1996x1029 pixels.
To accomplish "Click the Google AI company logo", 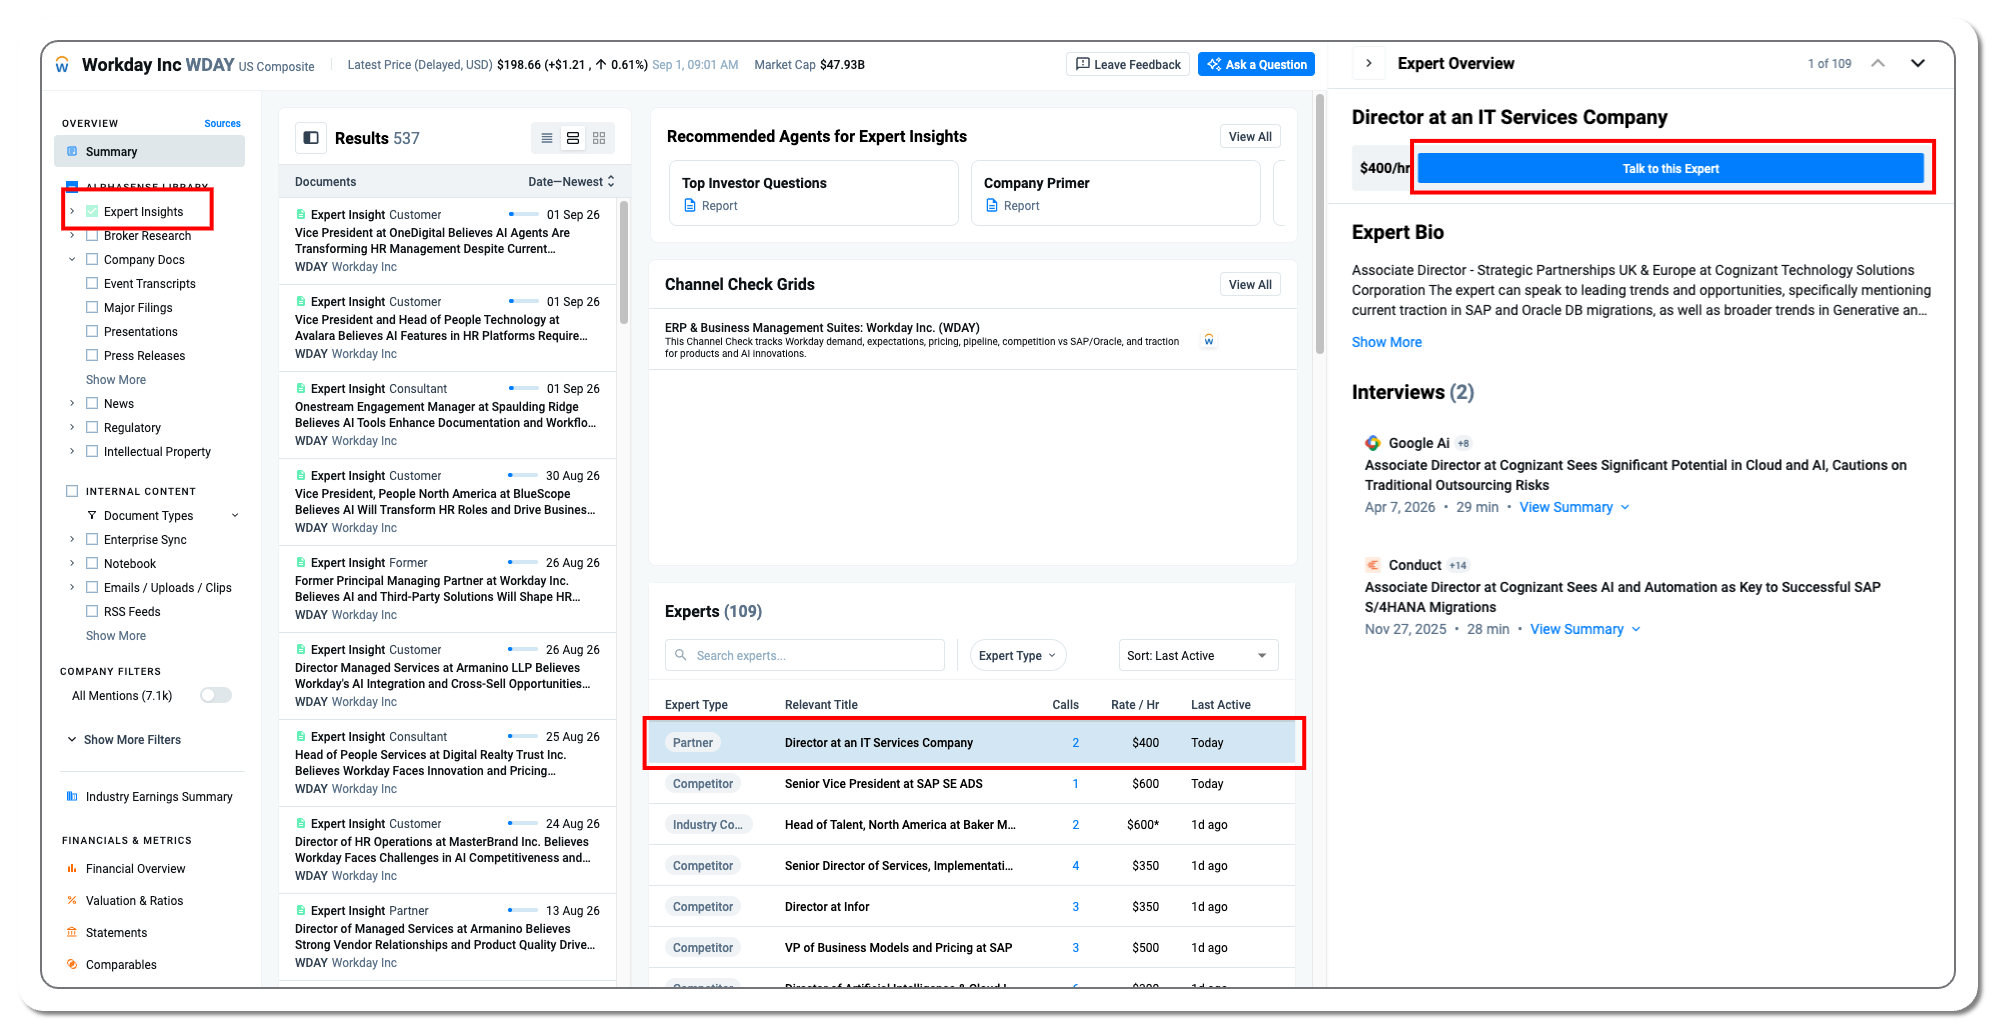I will pos(1373,443).
